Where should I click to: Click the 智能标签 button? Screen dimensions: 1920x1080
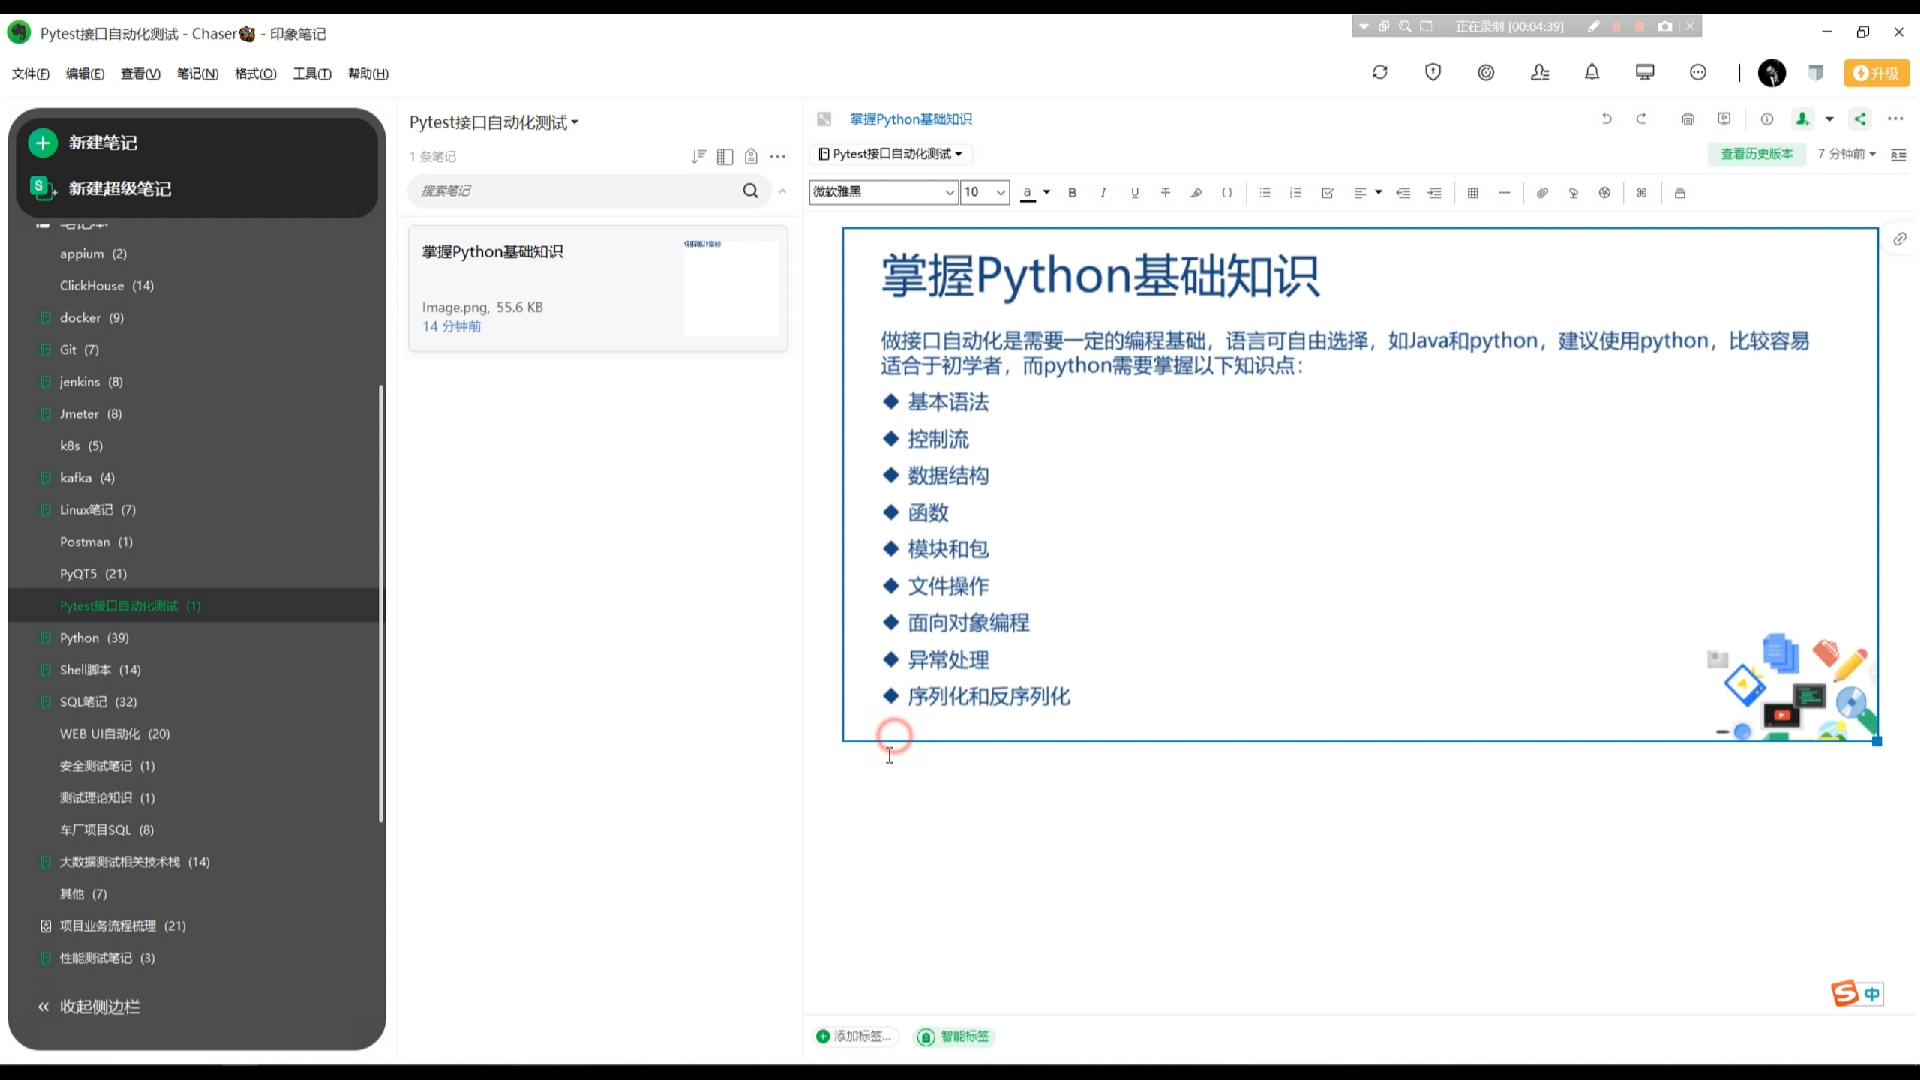pyautogui.click(x=956, y=1036)
